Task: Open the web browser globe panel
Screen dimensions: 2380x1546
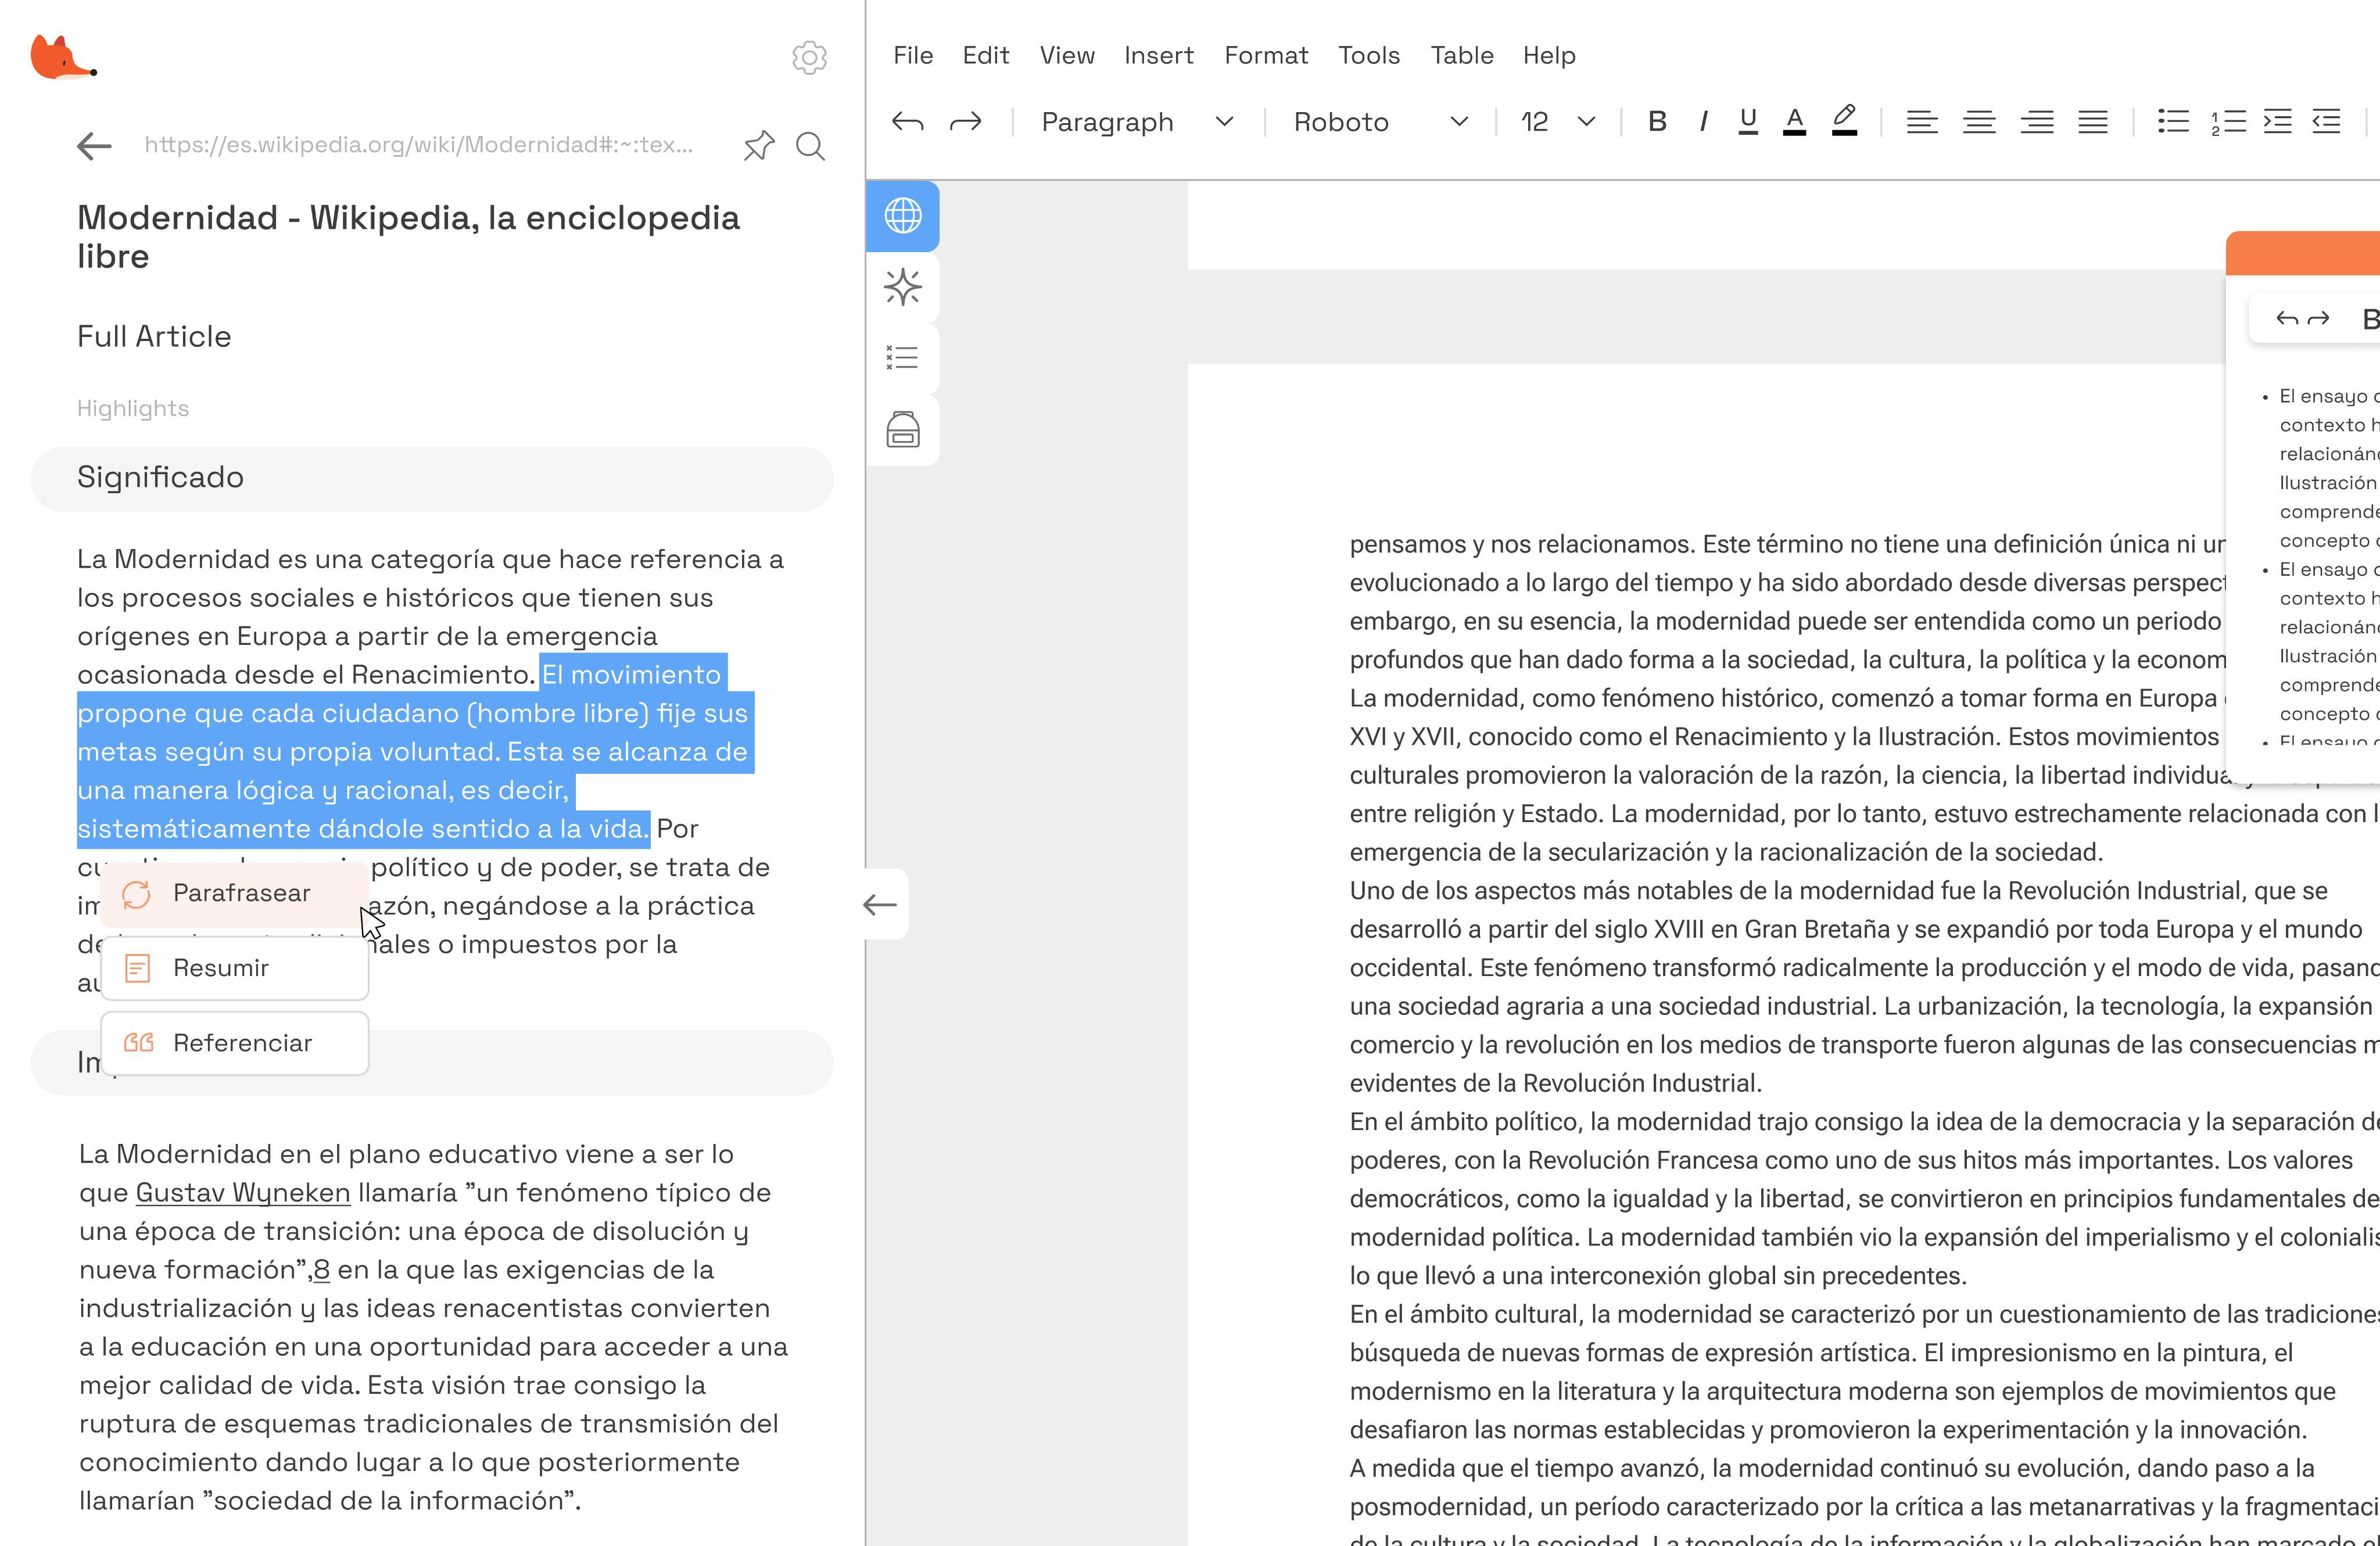Action: [x=902, y=216]
